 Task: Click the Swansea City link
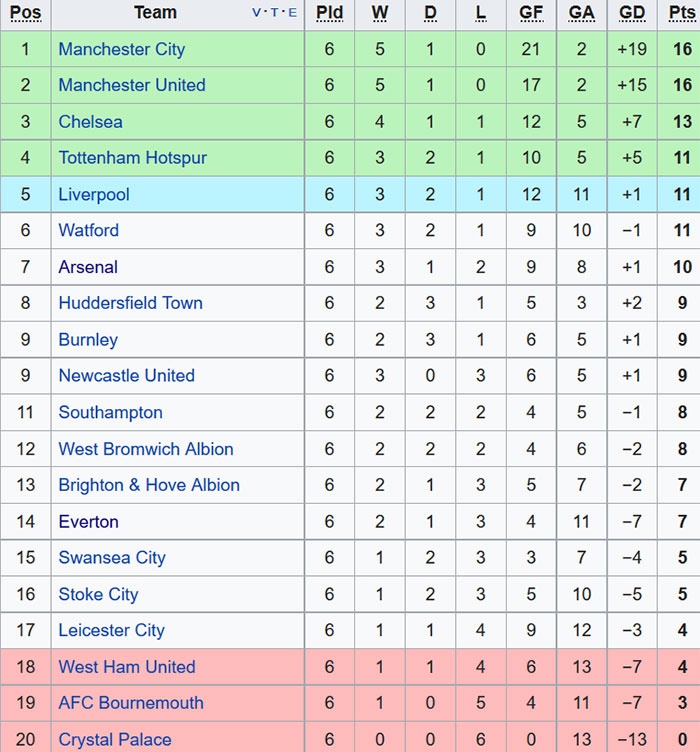[x=112, y=558]
